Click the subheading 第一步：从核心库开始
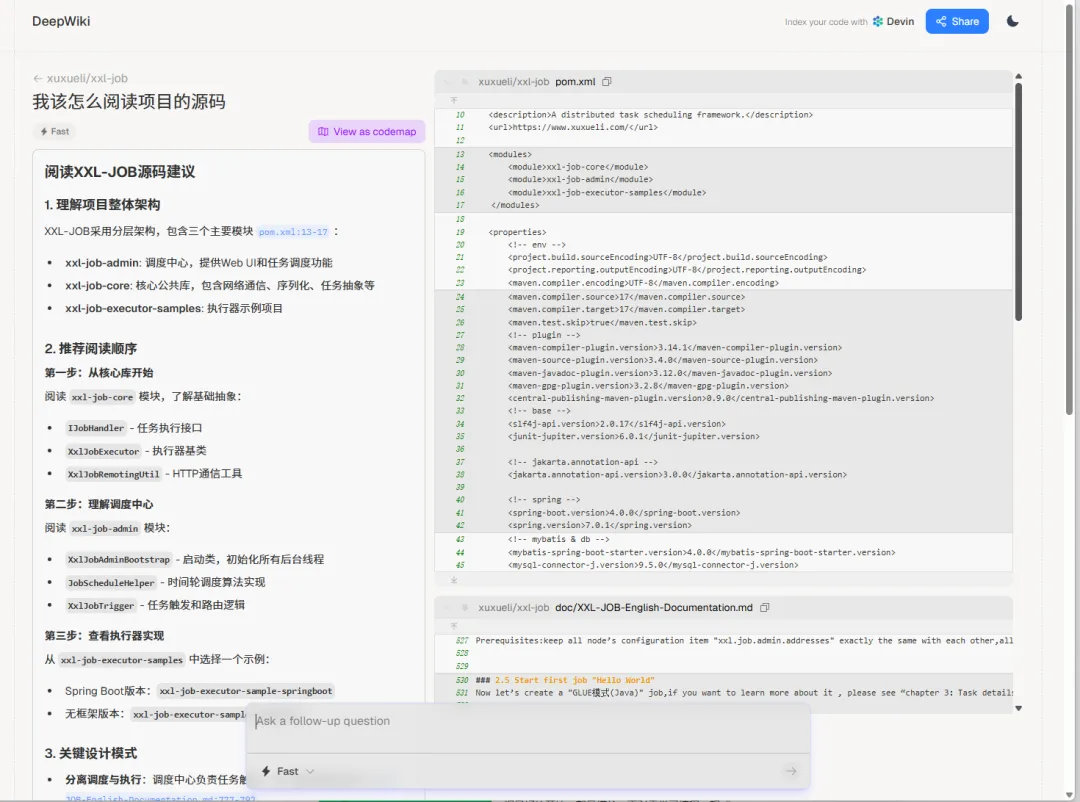Screen dimensions: 1080x802 point(99,373)
